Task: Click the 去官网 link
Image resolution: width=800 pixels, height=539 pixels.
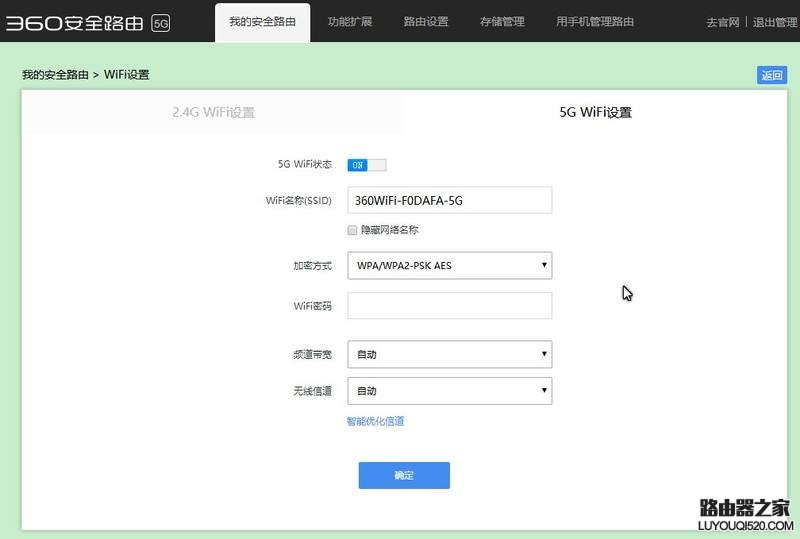Action: tap(722, 22)
